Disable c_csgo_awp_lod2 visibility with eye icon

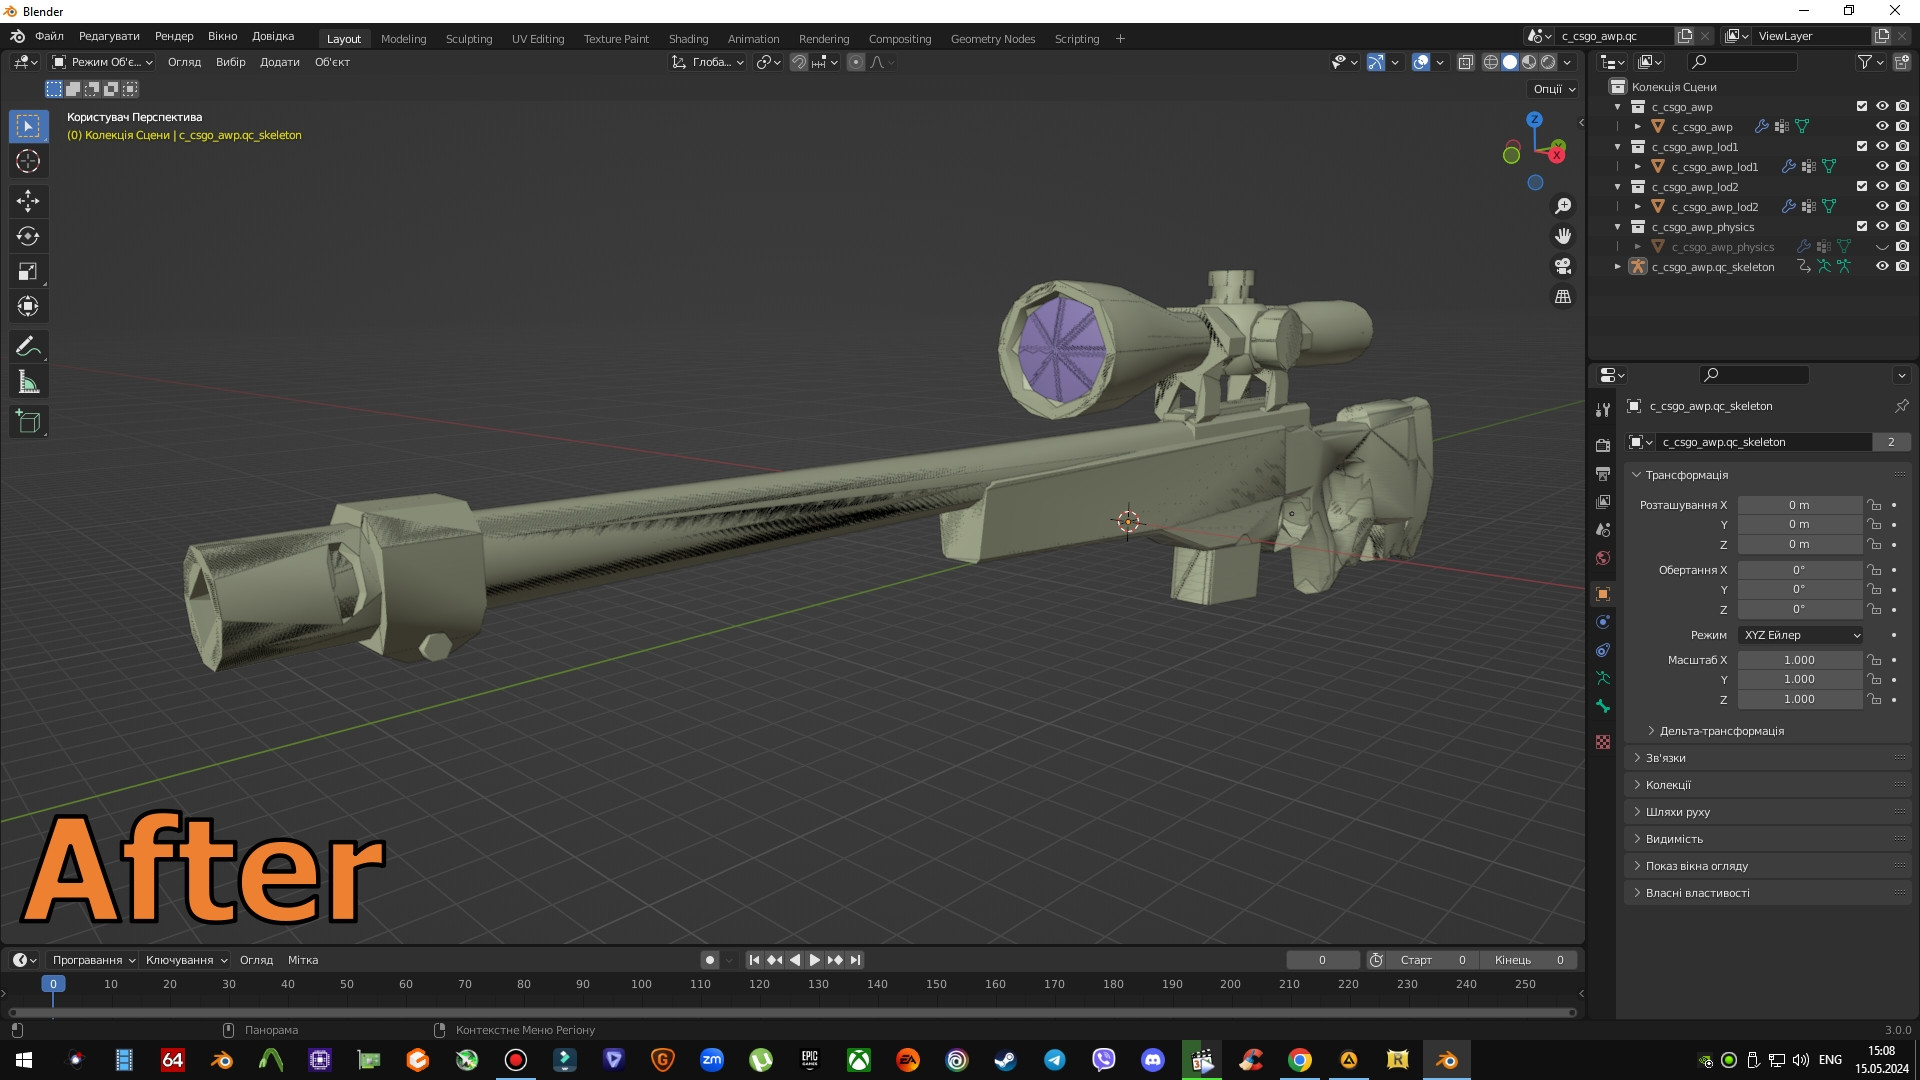click(x=1883, y=186)
